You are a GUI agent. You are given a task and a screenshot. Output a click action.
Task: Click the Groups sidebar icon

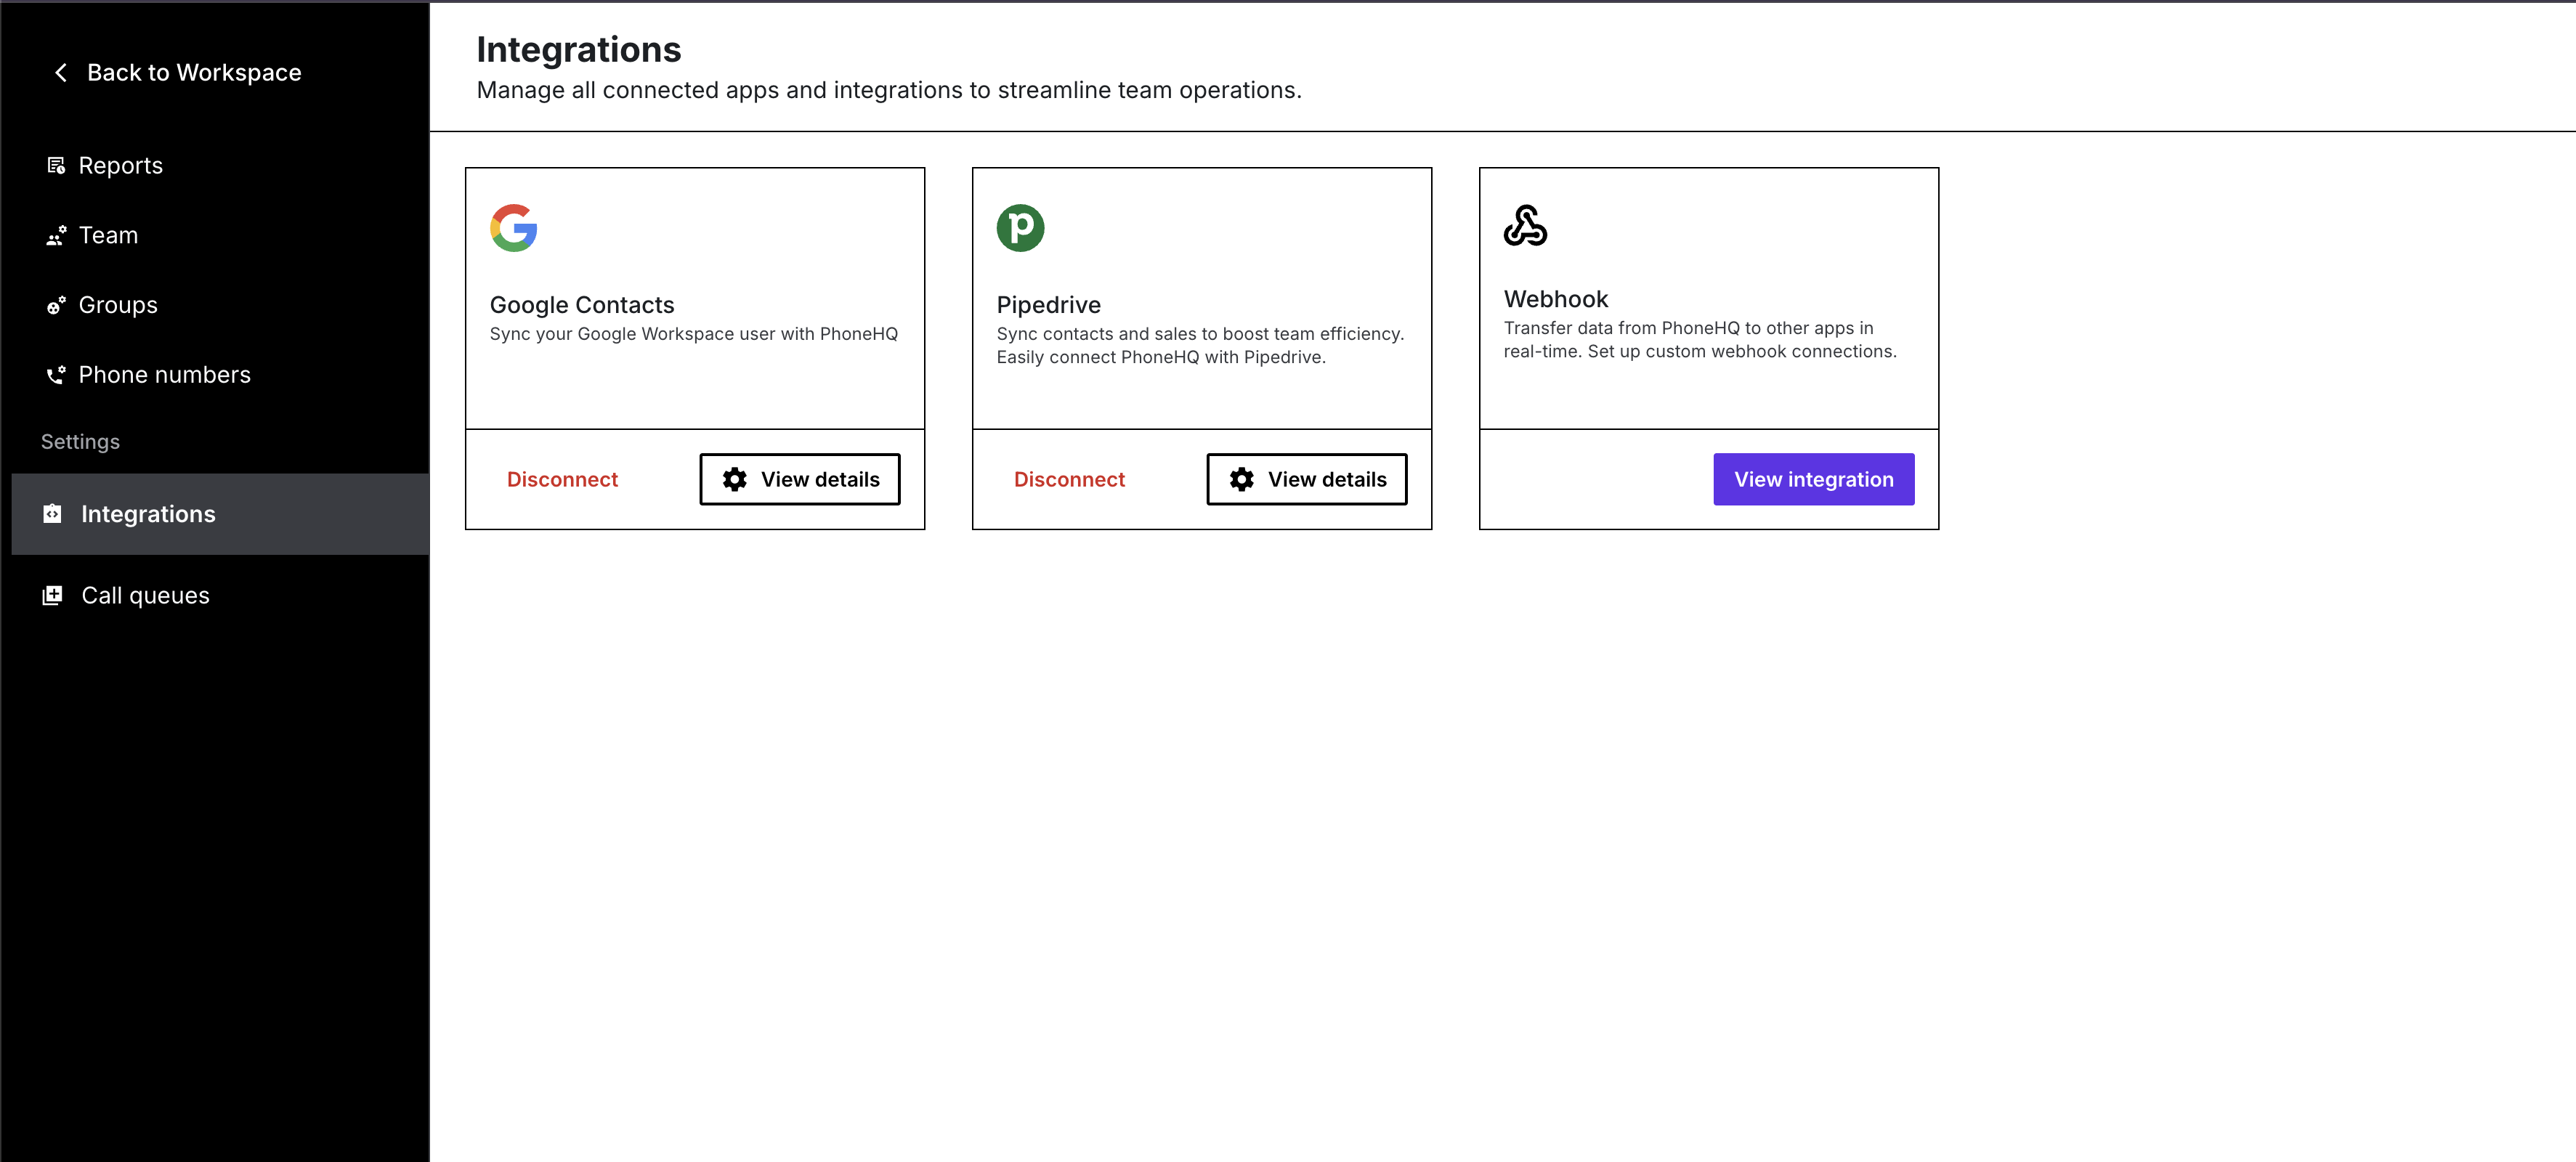56,306
